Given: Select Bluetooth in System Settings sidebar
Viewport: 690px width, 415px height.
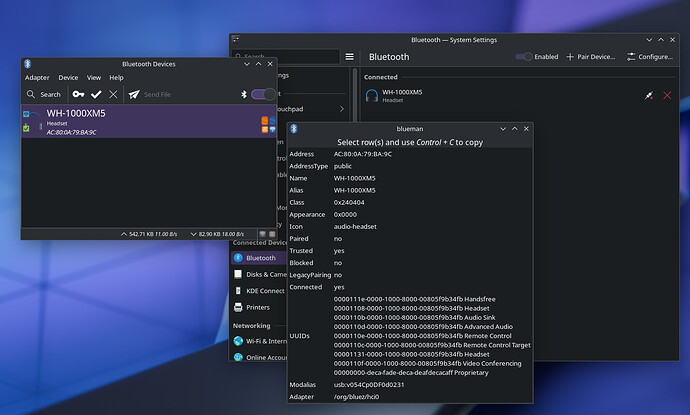Looking at the screenshot, I should [x=259, y=258].
